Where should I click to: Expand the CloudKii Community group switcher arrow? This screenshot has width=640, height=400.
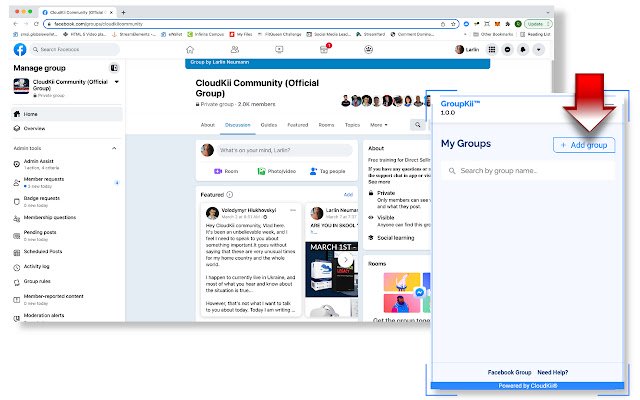pyautogui.click(x=117, y=82)
